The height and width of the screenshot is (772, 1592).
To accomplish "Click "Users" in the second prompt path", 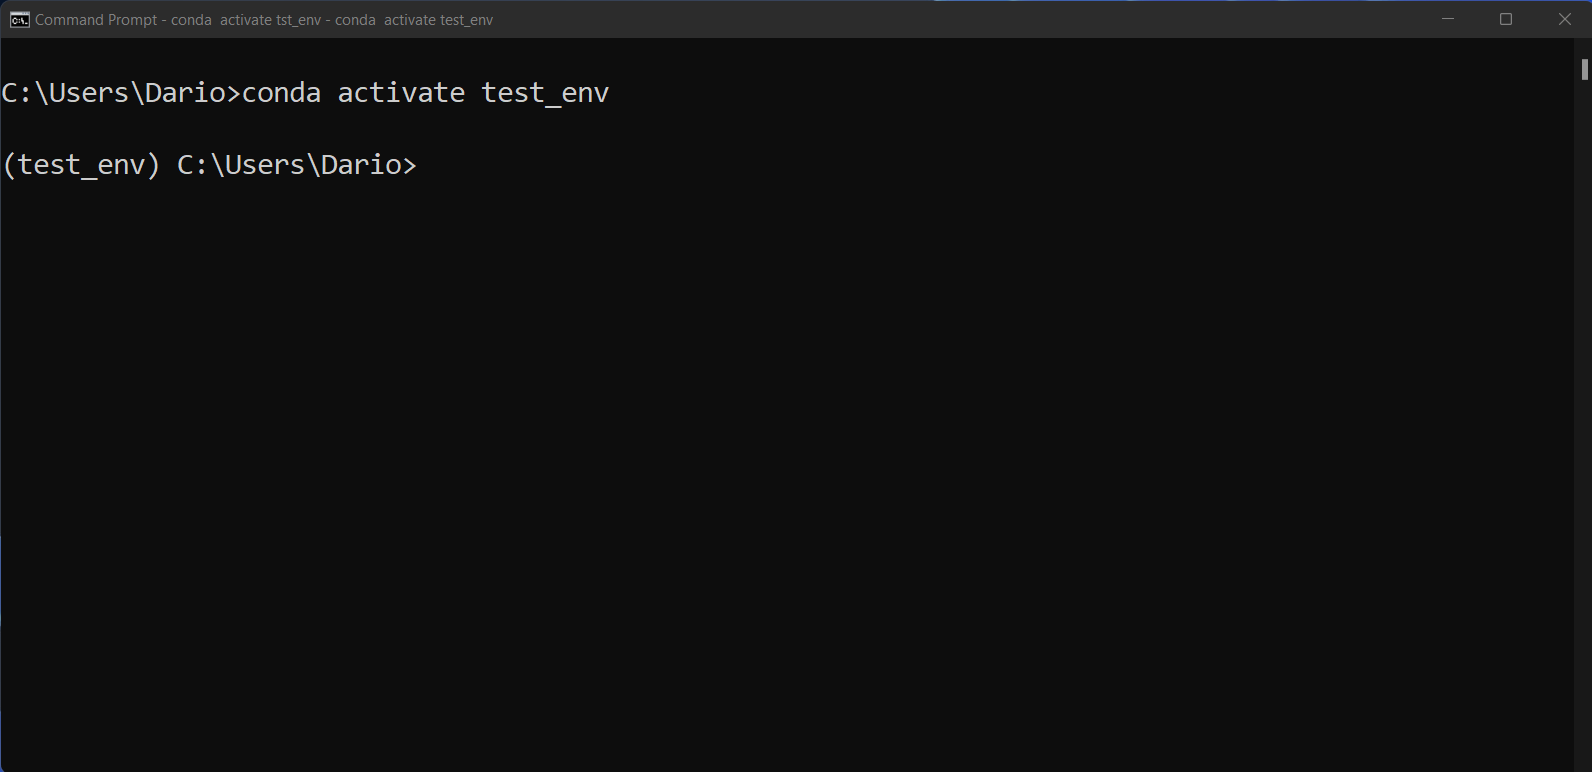I will 265,165.
